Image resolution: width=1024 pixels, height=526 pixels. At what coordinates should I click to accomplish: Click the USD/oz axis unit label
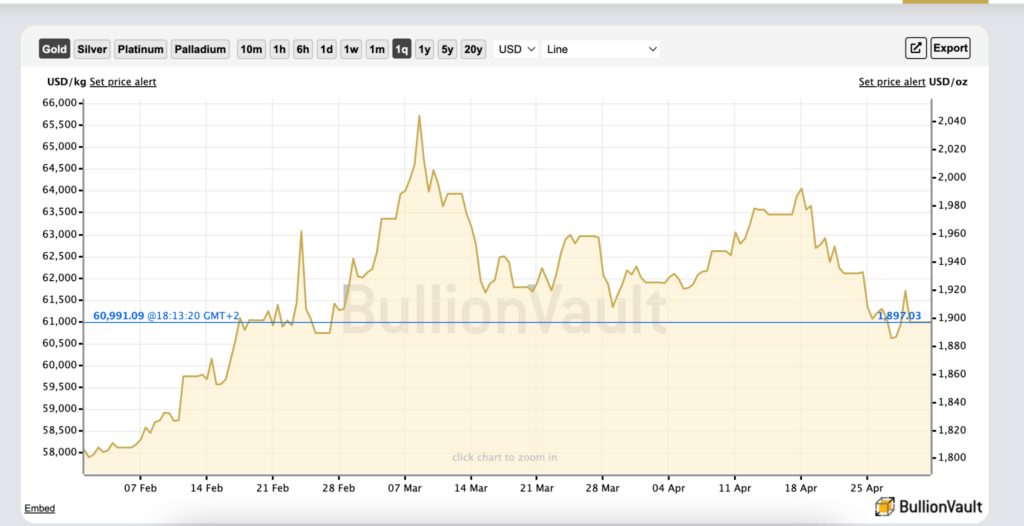tap(948, 82)
